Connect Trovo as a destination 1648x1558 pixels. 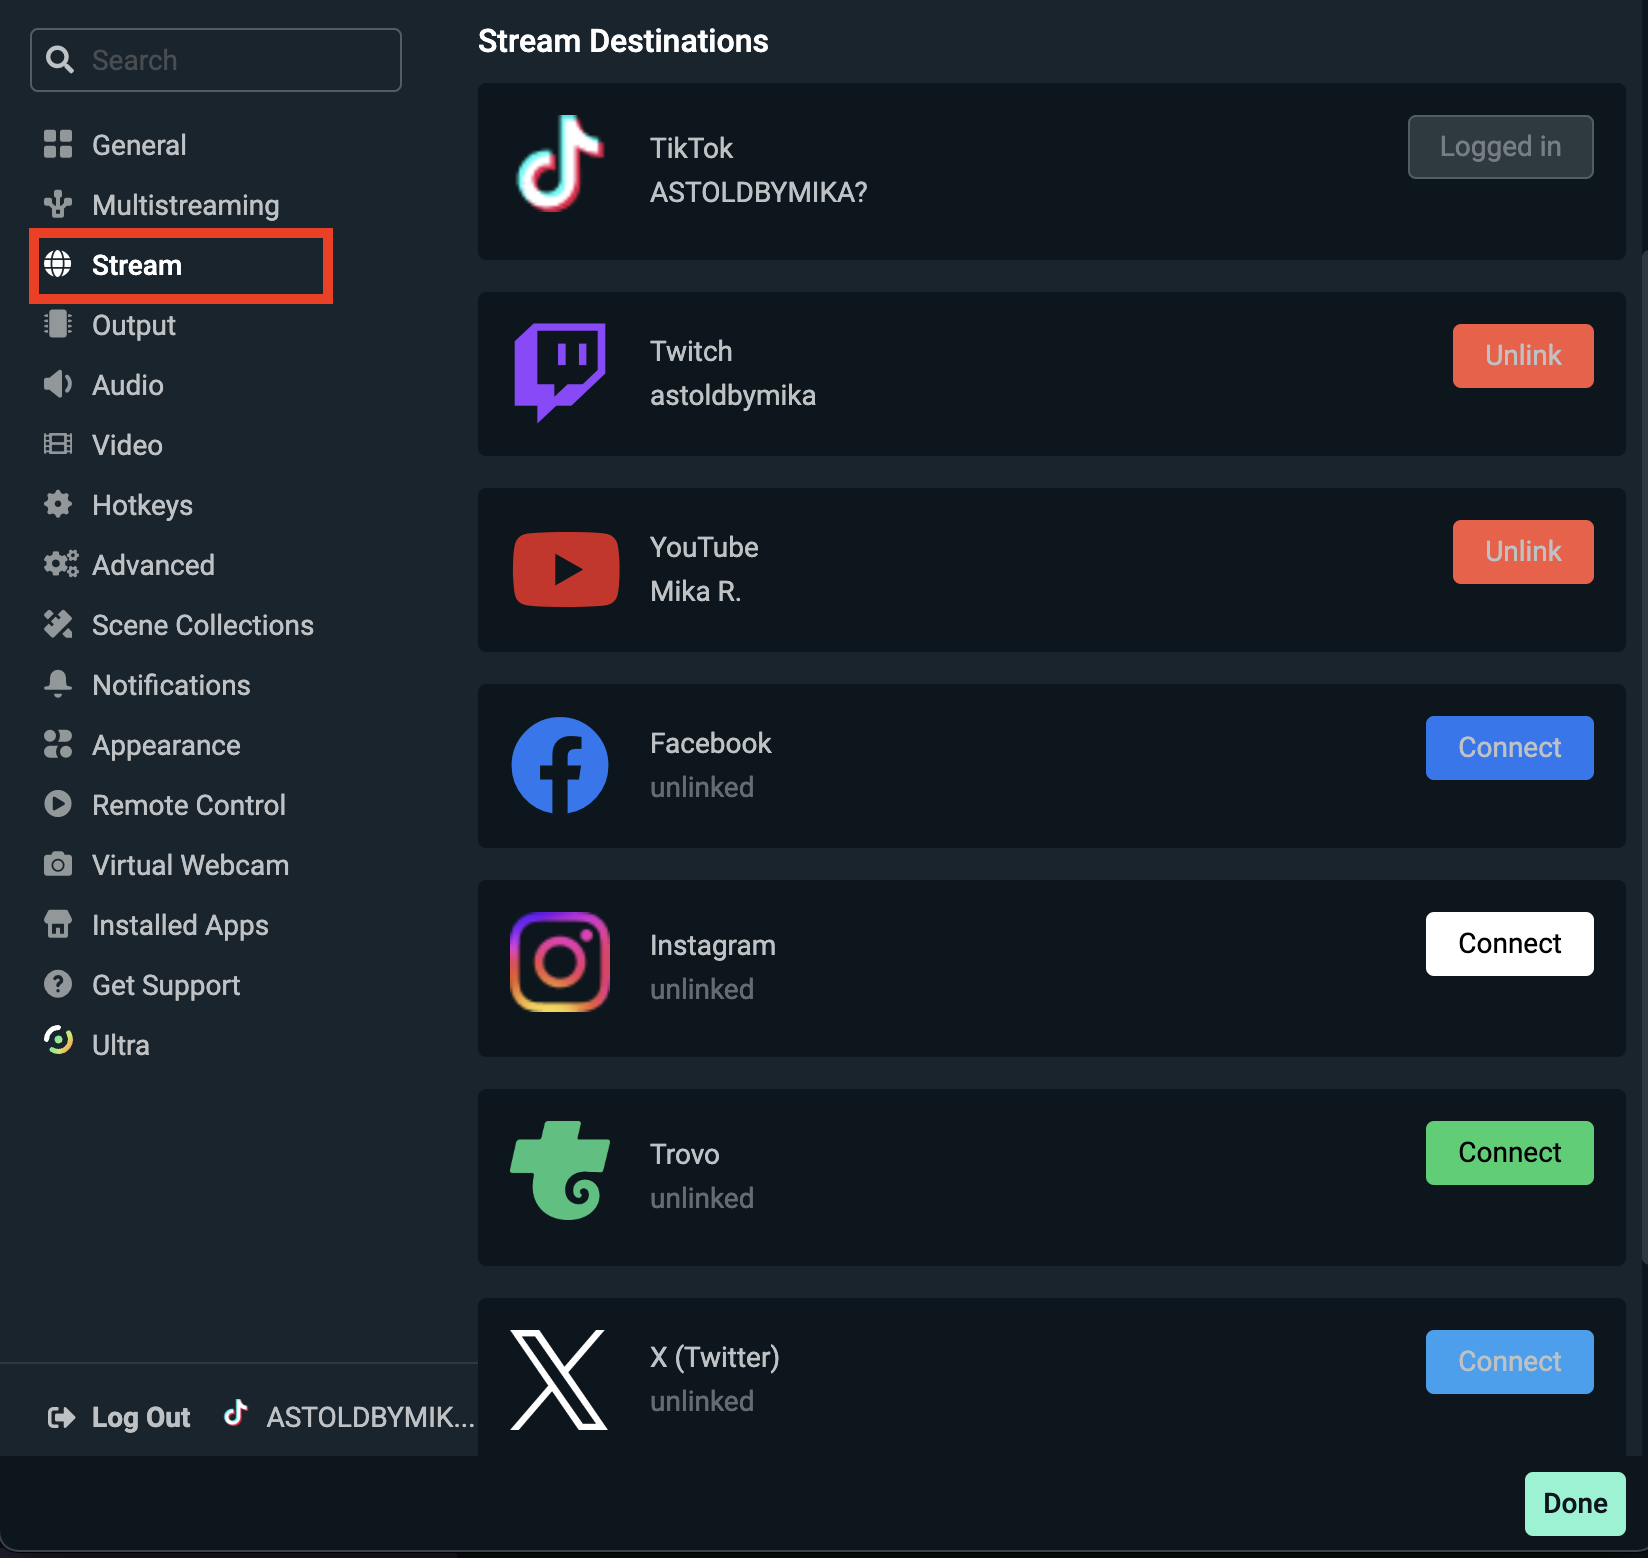tap(1509, 1152)
